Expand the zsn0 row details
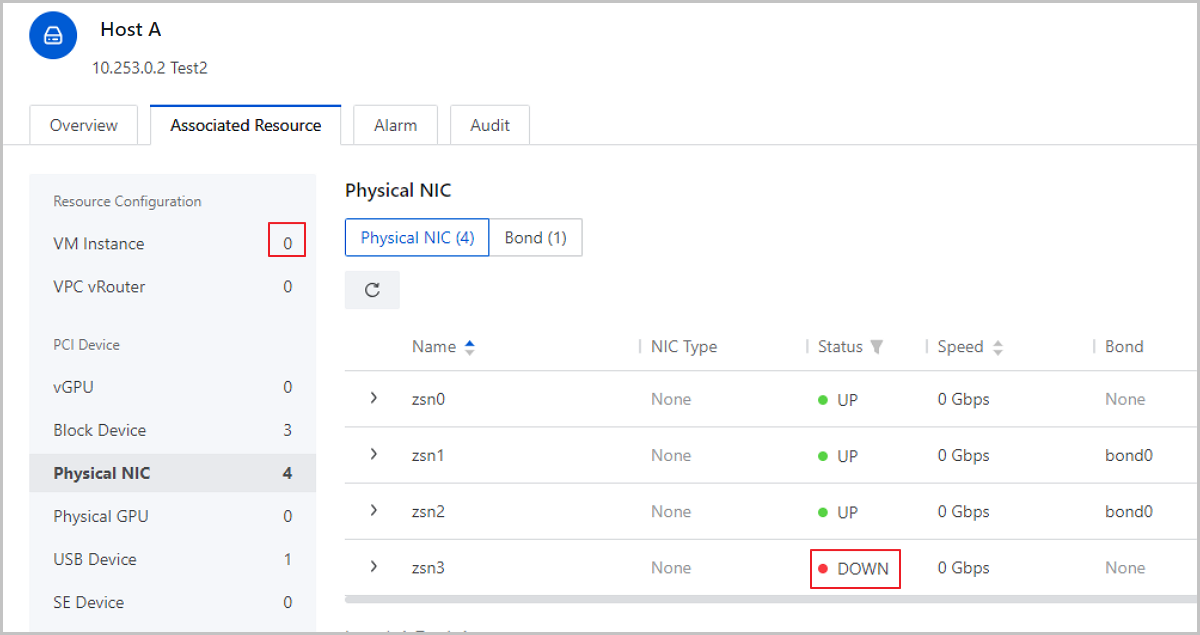The height and width of the screenshot is (635, 1200). [374, 398]
